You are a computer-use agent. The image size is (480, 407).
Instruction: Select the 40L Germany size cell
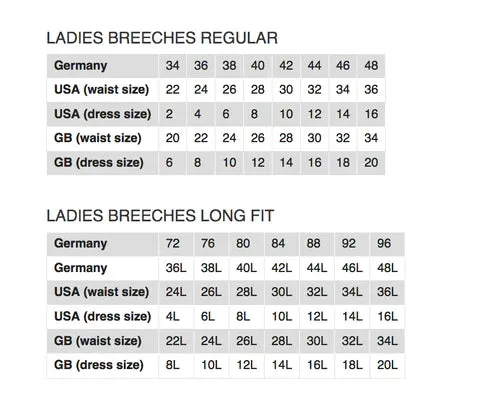246,268
